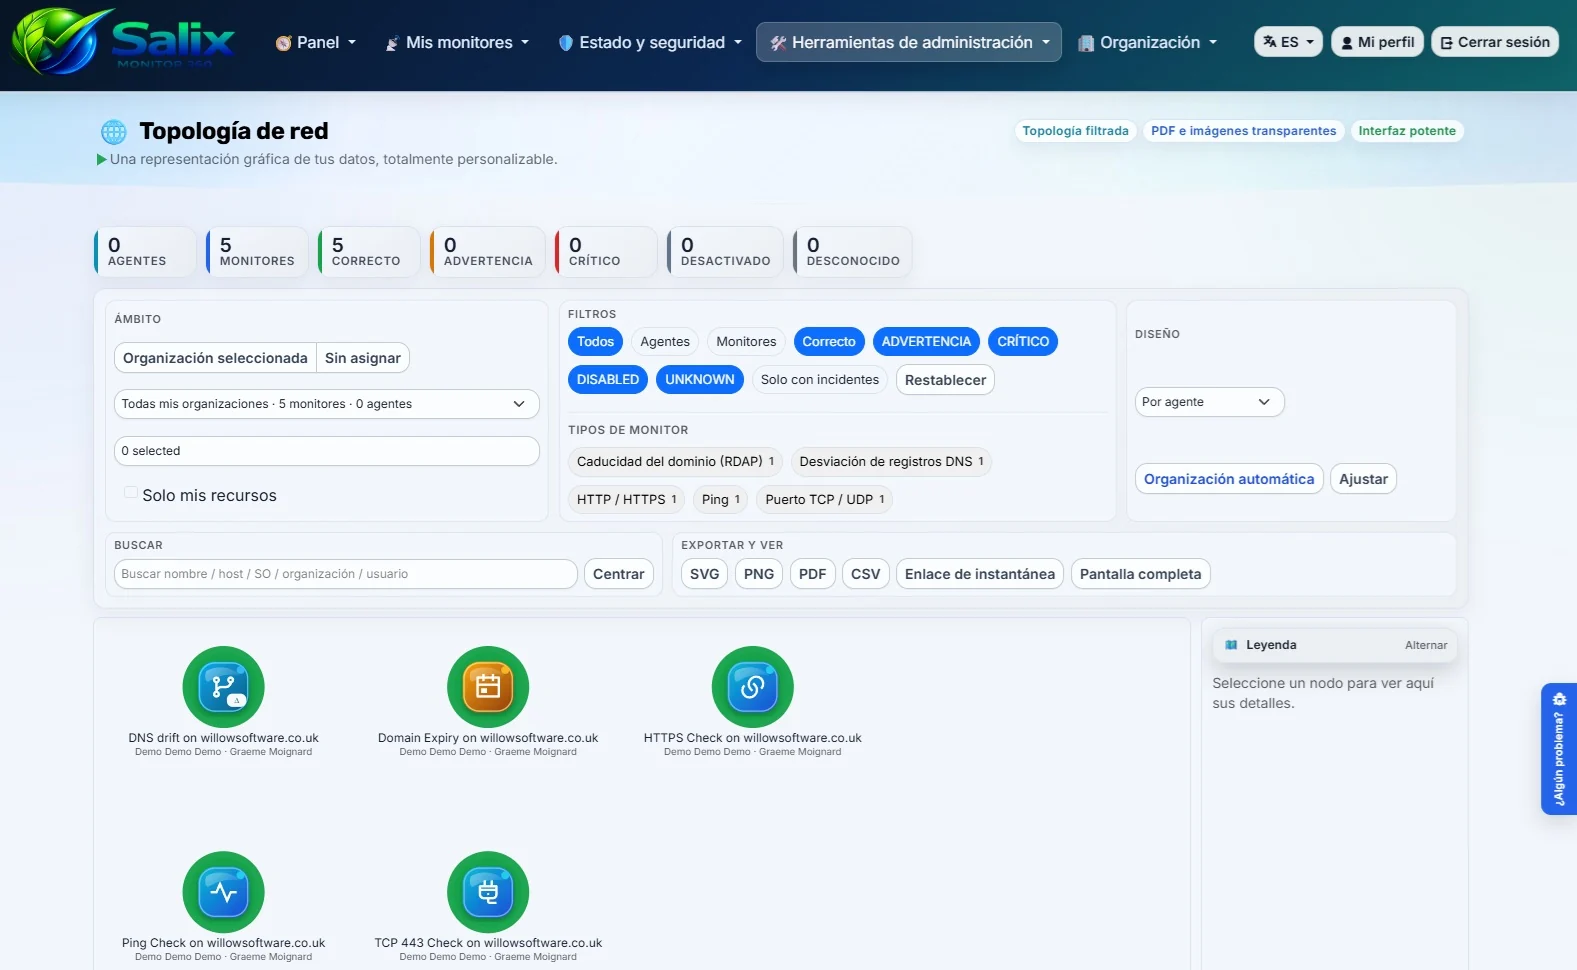The width and height of the screenshot is (1577, 970).
Task: Toggle the Correcto status filter
Action: (x=829, y=342)
